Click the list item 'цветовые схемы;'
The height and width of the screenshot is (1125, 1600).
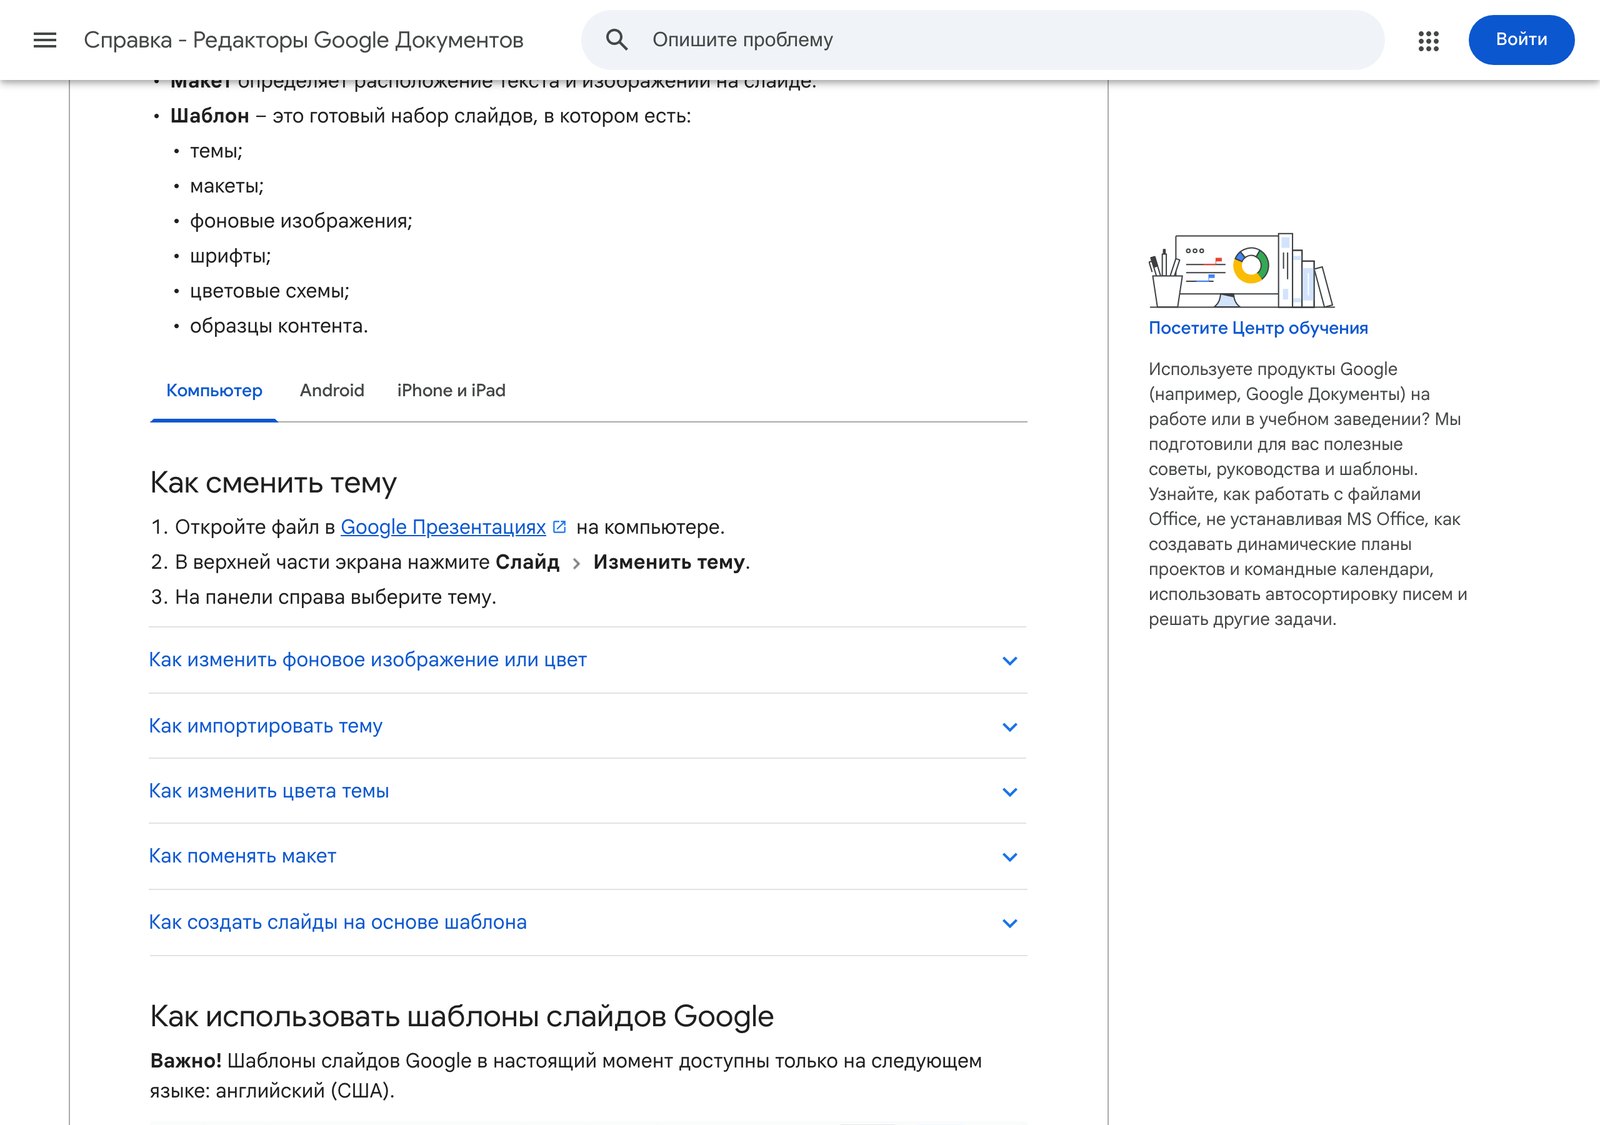point(270,291)
